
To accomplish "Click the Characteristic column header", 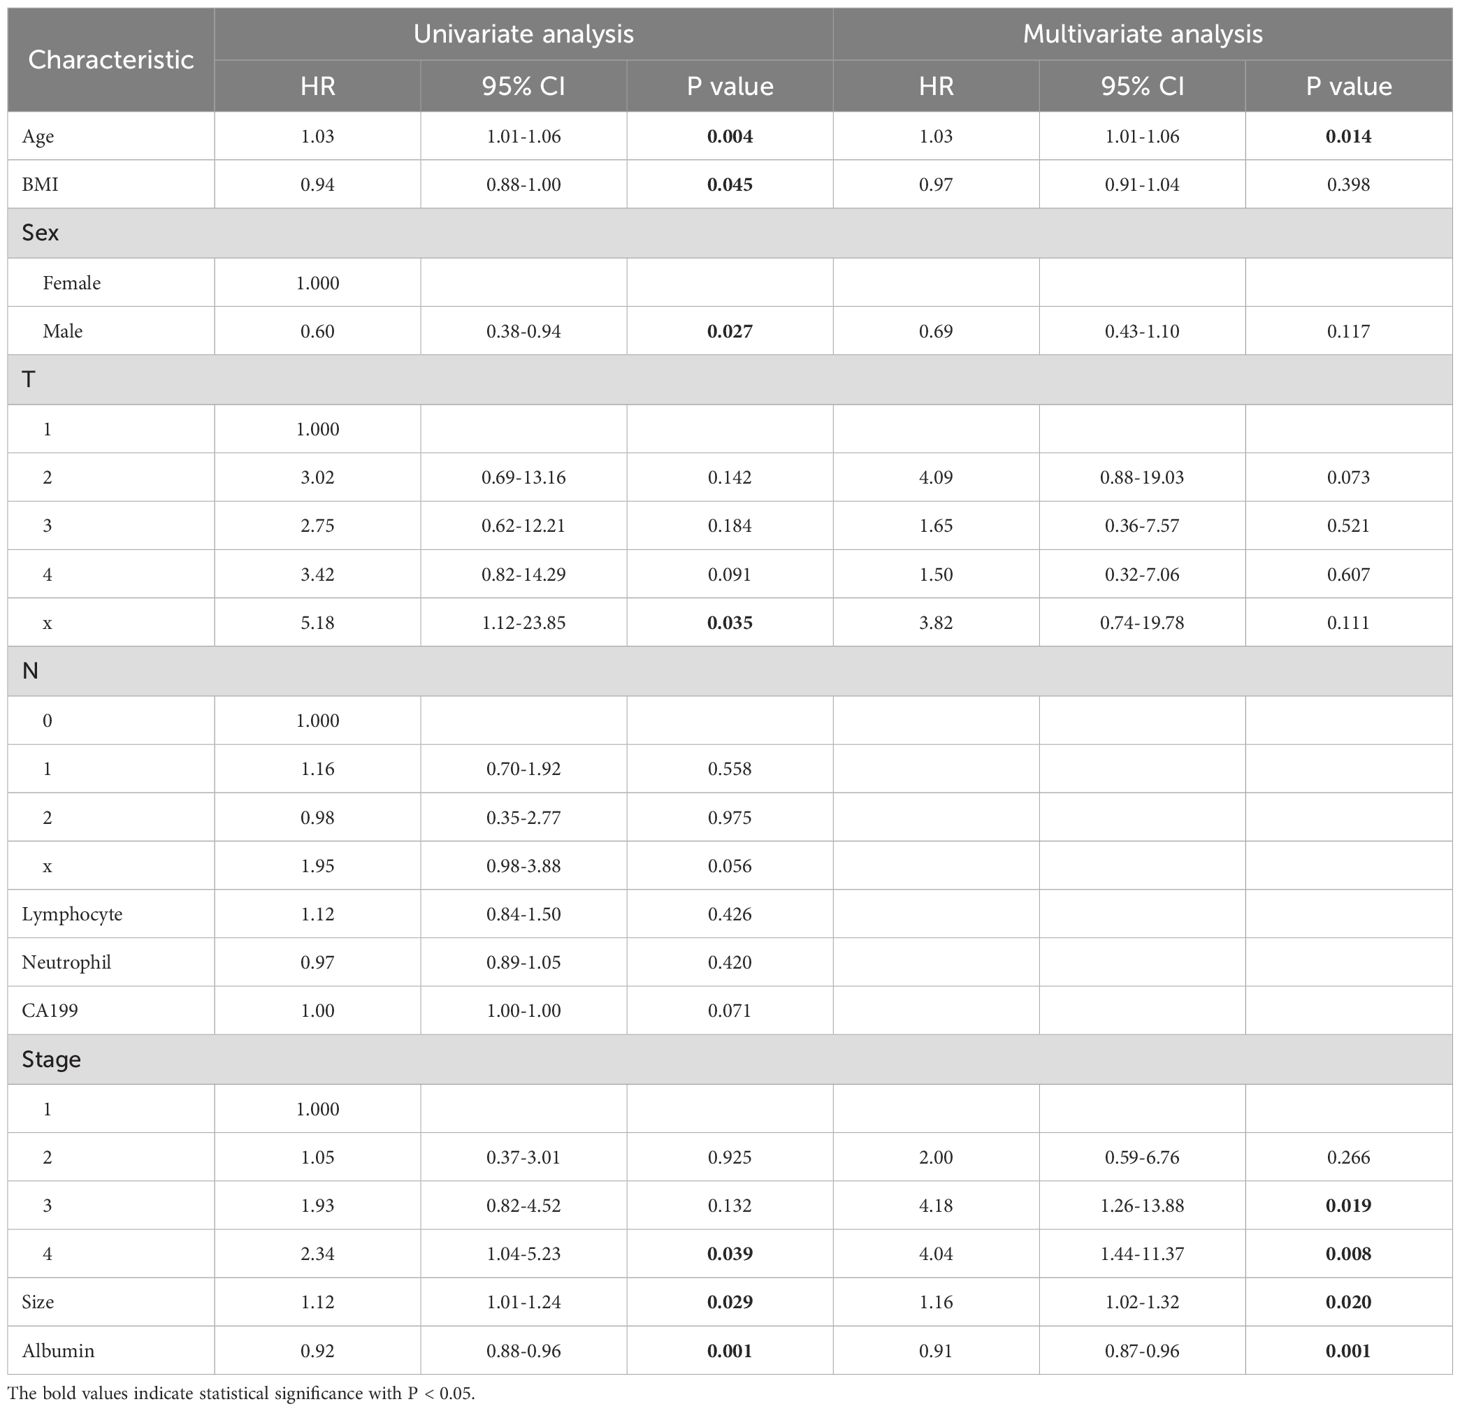I will click(110, 59).
